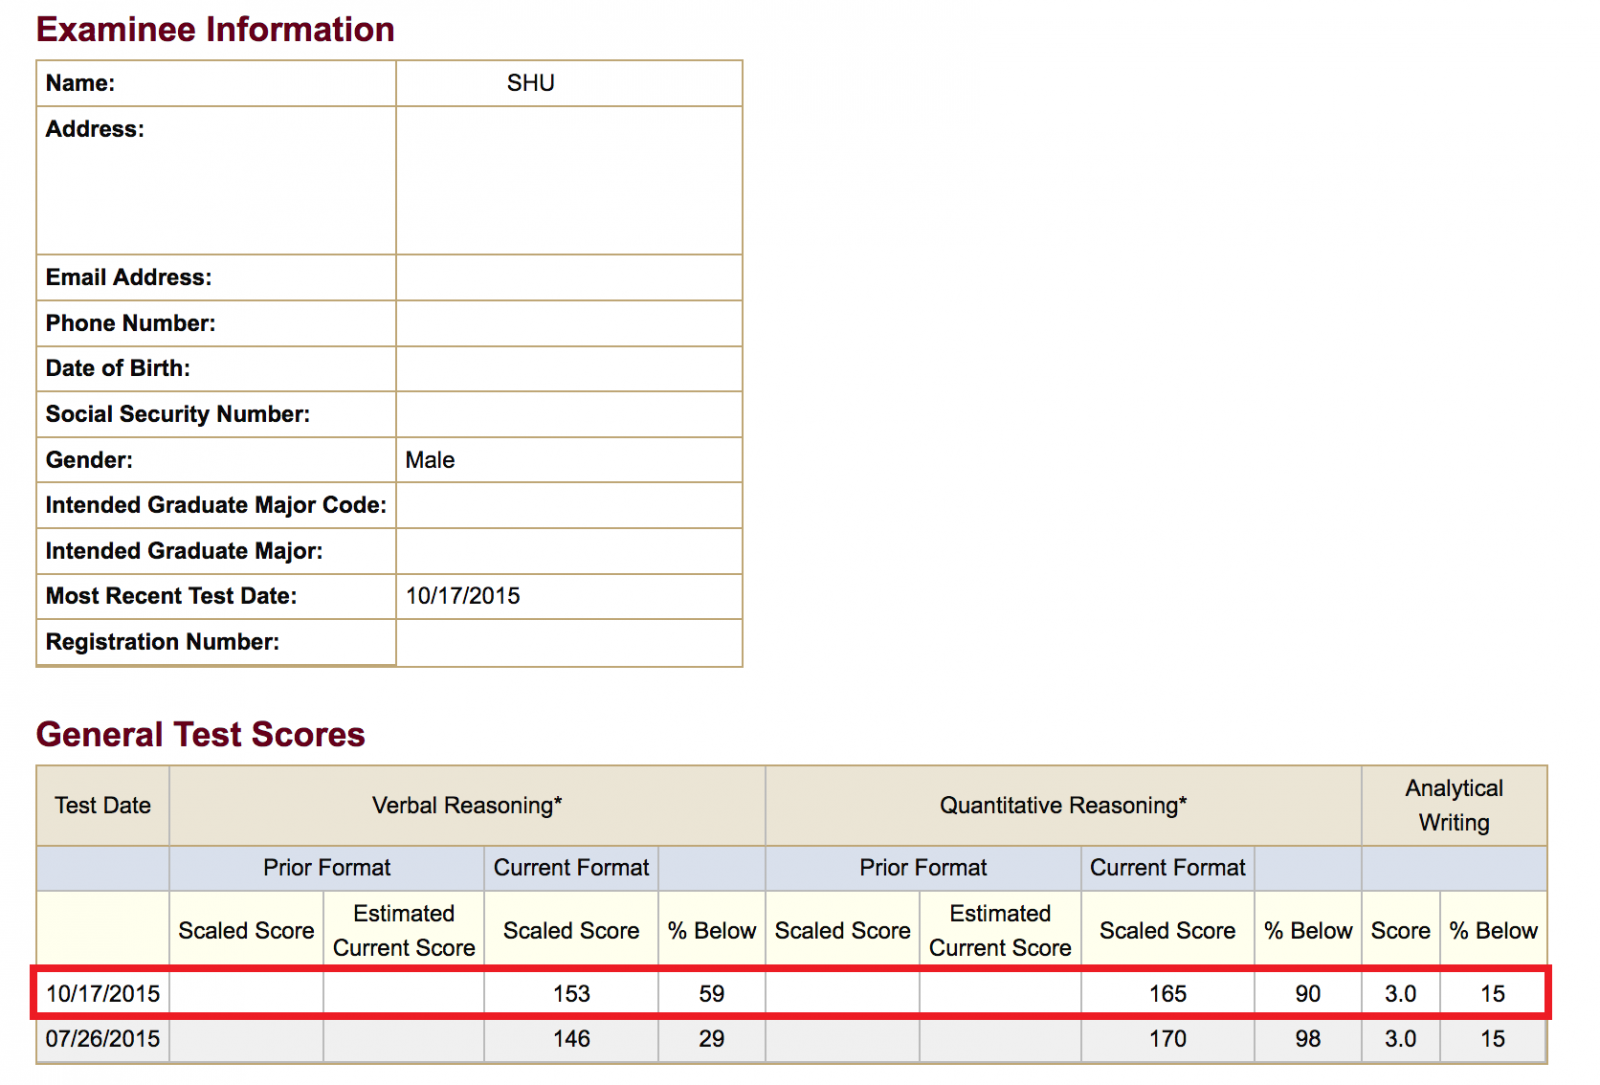Click the 'Date of Birth:' label
The width and height of the screenshot is (1600, 1085).
118,368
